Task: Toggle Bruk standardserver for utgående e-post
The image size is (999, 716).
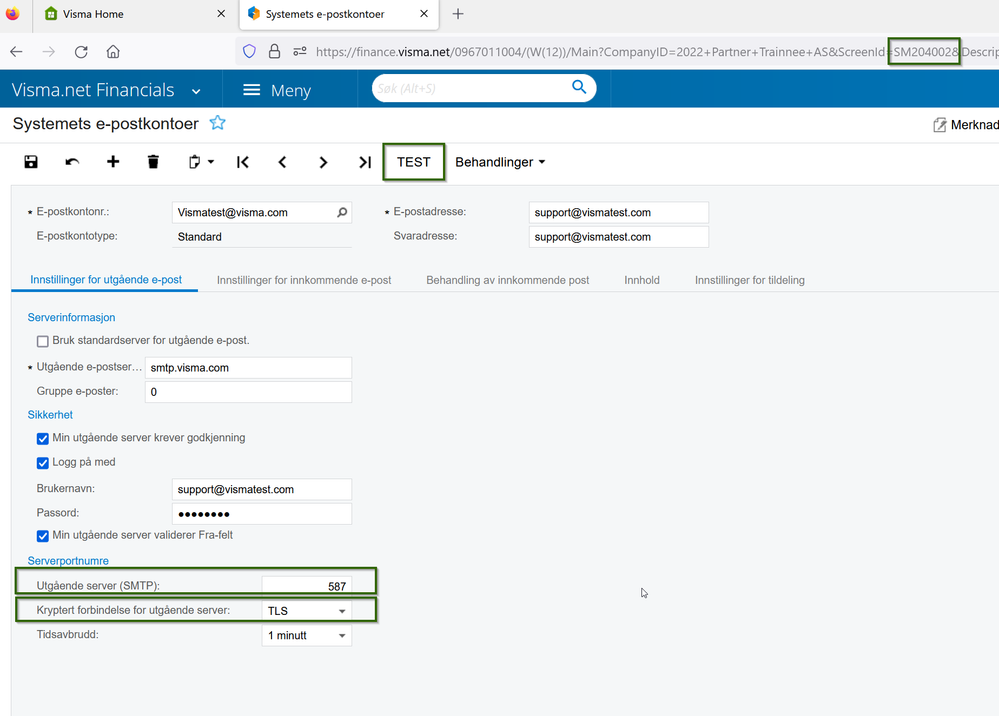Action: [x=43, y=341]
